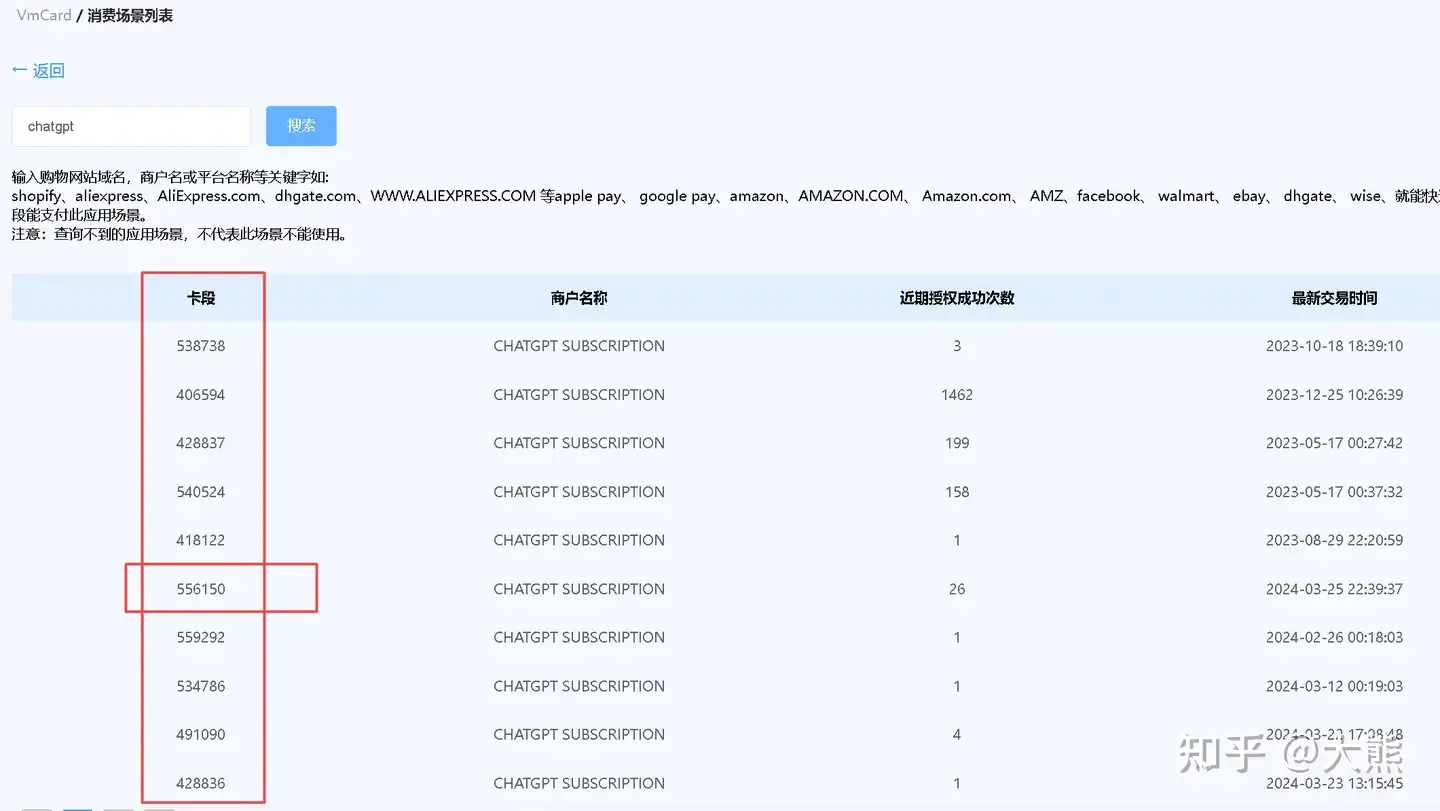Click the 卡段 column header
Screen dimensions: 1440x811
coord(201,298)
